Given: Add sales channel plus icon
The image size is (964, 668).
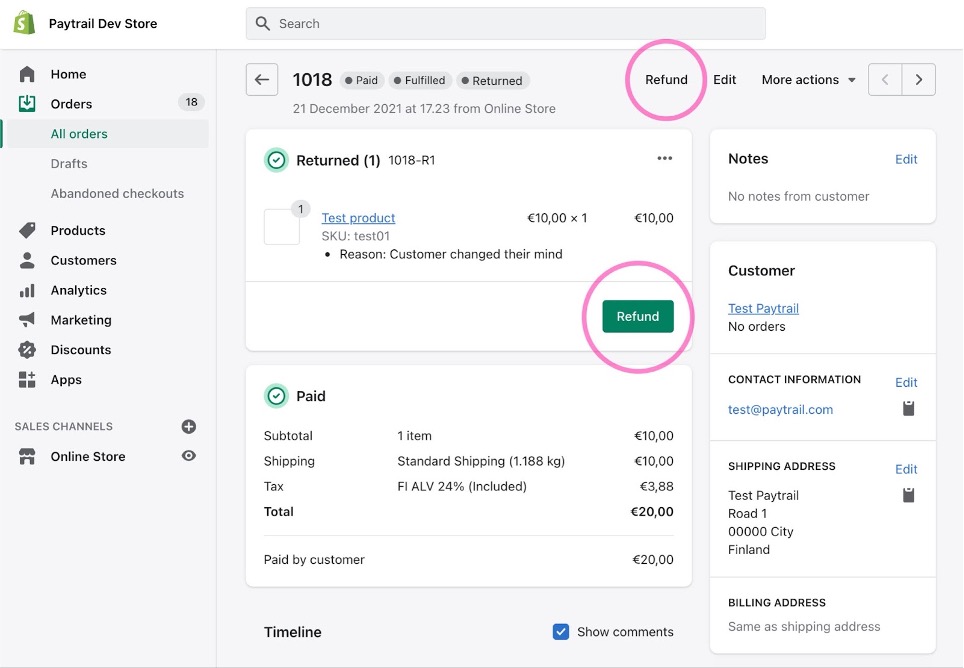Looking at the screenshot, I should tap(189, 426).
